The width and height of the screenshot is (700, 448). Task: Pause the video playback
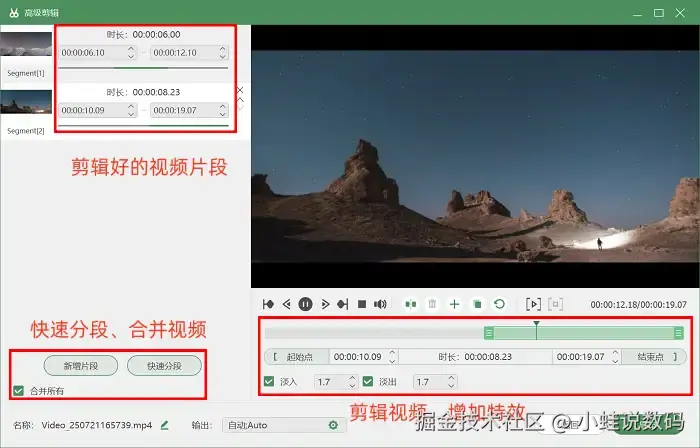click(305, 304)
